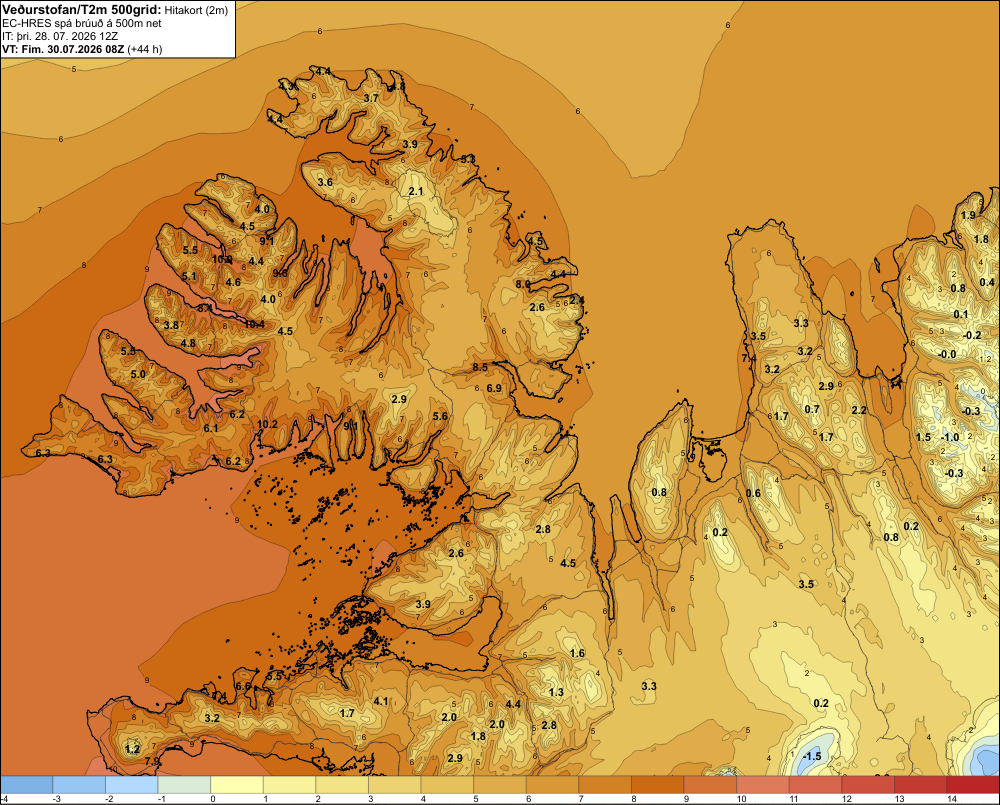Select the 5.6 temperature label
Viewport: 1000px width, 805px height.
click(440, 417)
